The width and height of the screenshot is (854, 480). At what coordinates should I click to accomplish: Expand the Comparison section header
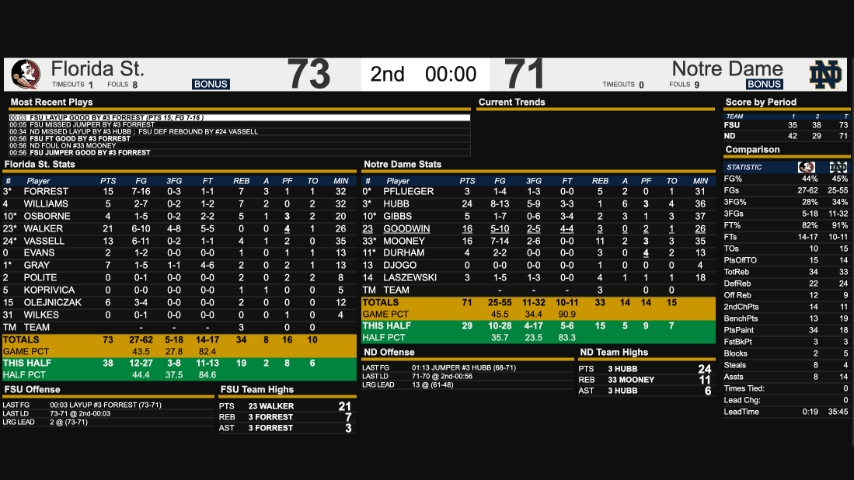click(x=753, y=150)
